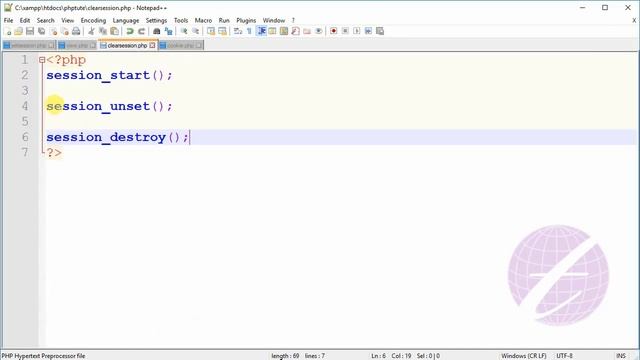The image size is (640, 360).
Task: Click the Open file folder icon
Action: 18,31
